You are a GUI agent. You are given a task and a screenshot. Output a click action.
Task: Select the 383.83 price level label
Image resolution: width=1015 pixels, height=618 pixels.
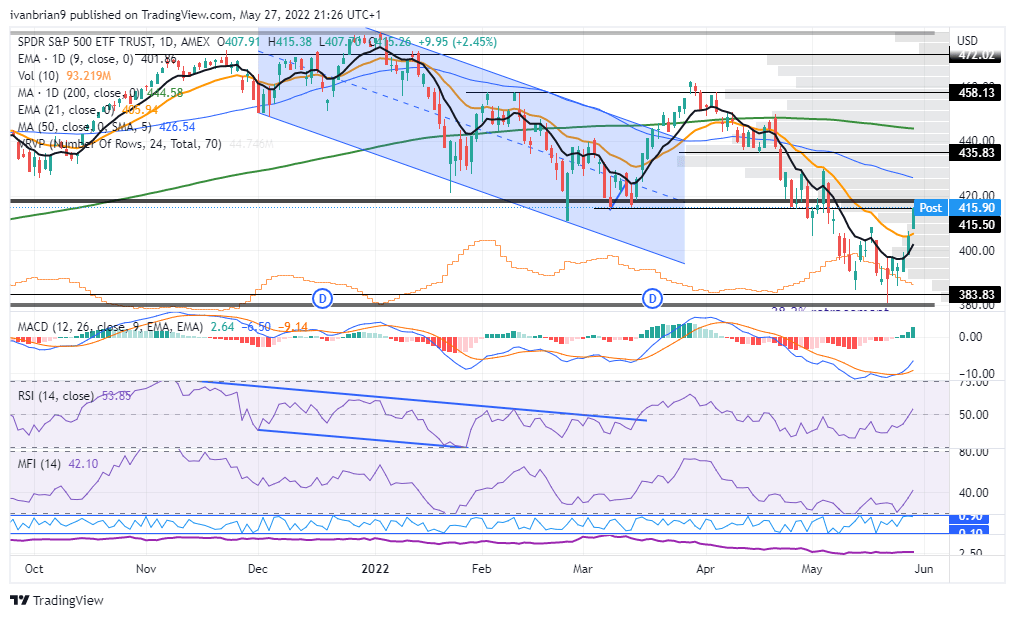976,295
